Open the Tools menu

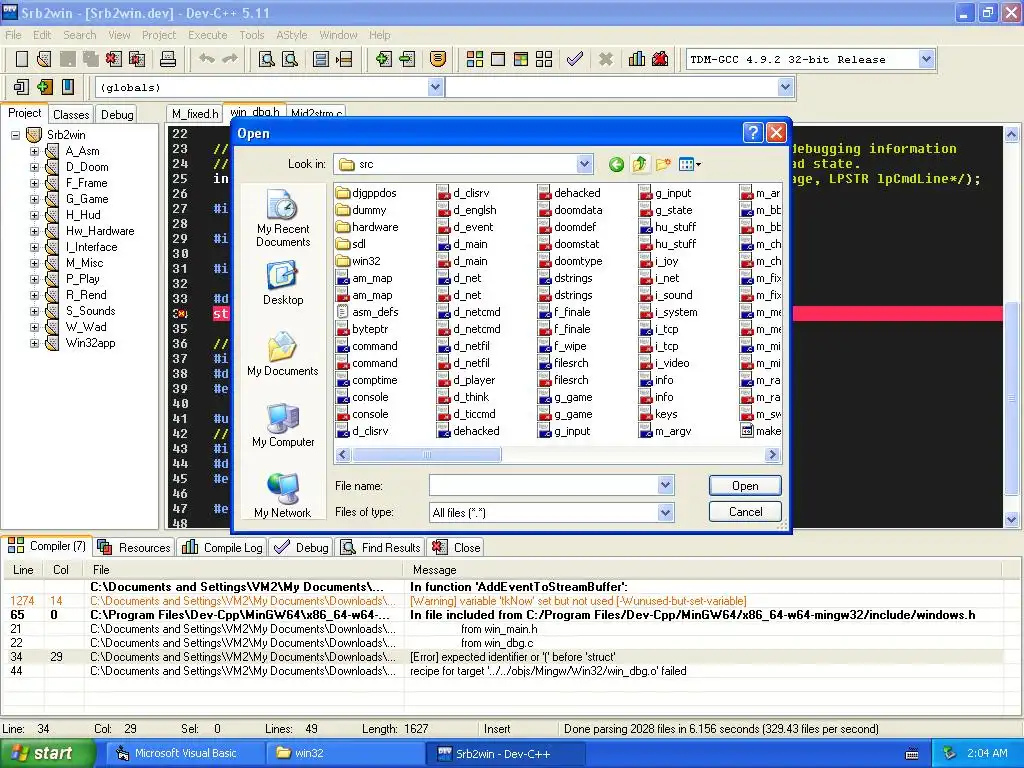[x=251, y=35]
